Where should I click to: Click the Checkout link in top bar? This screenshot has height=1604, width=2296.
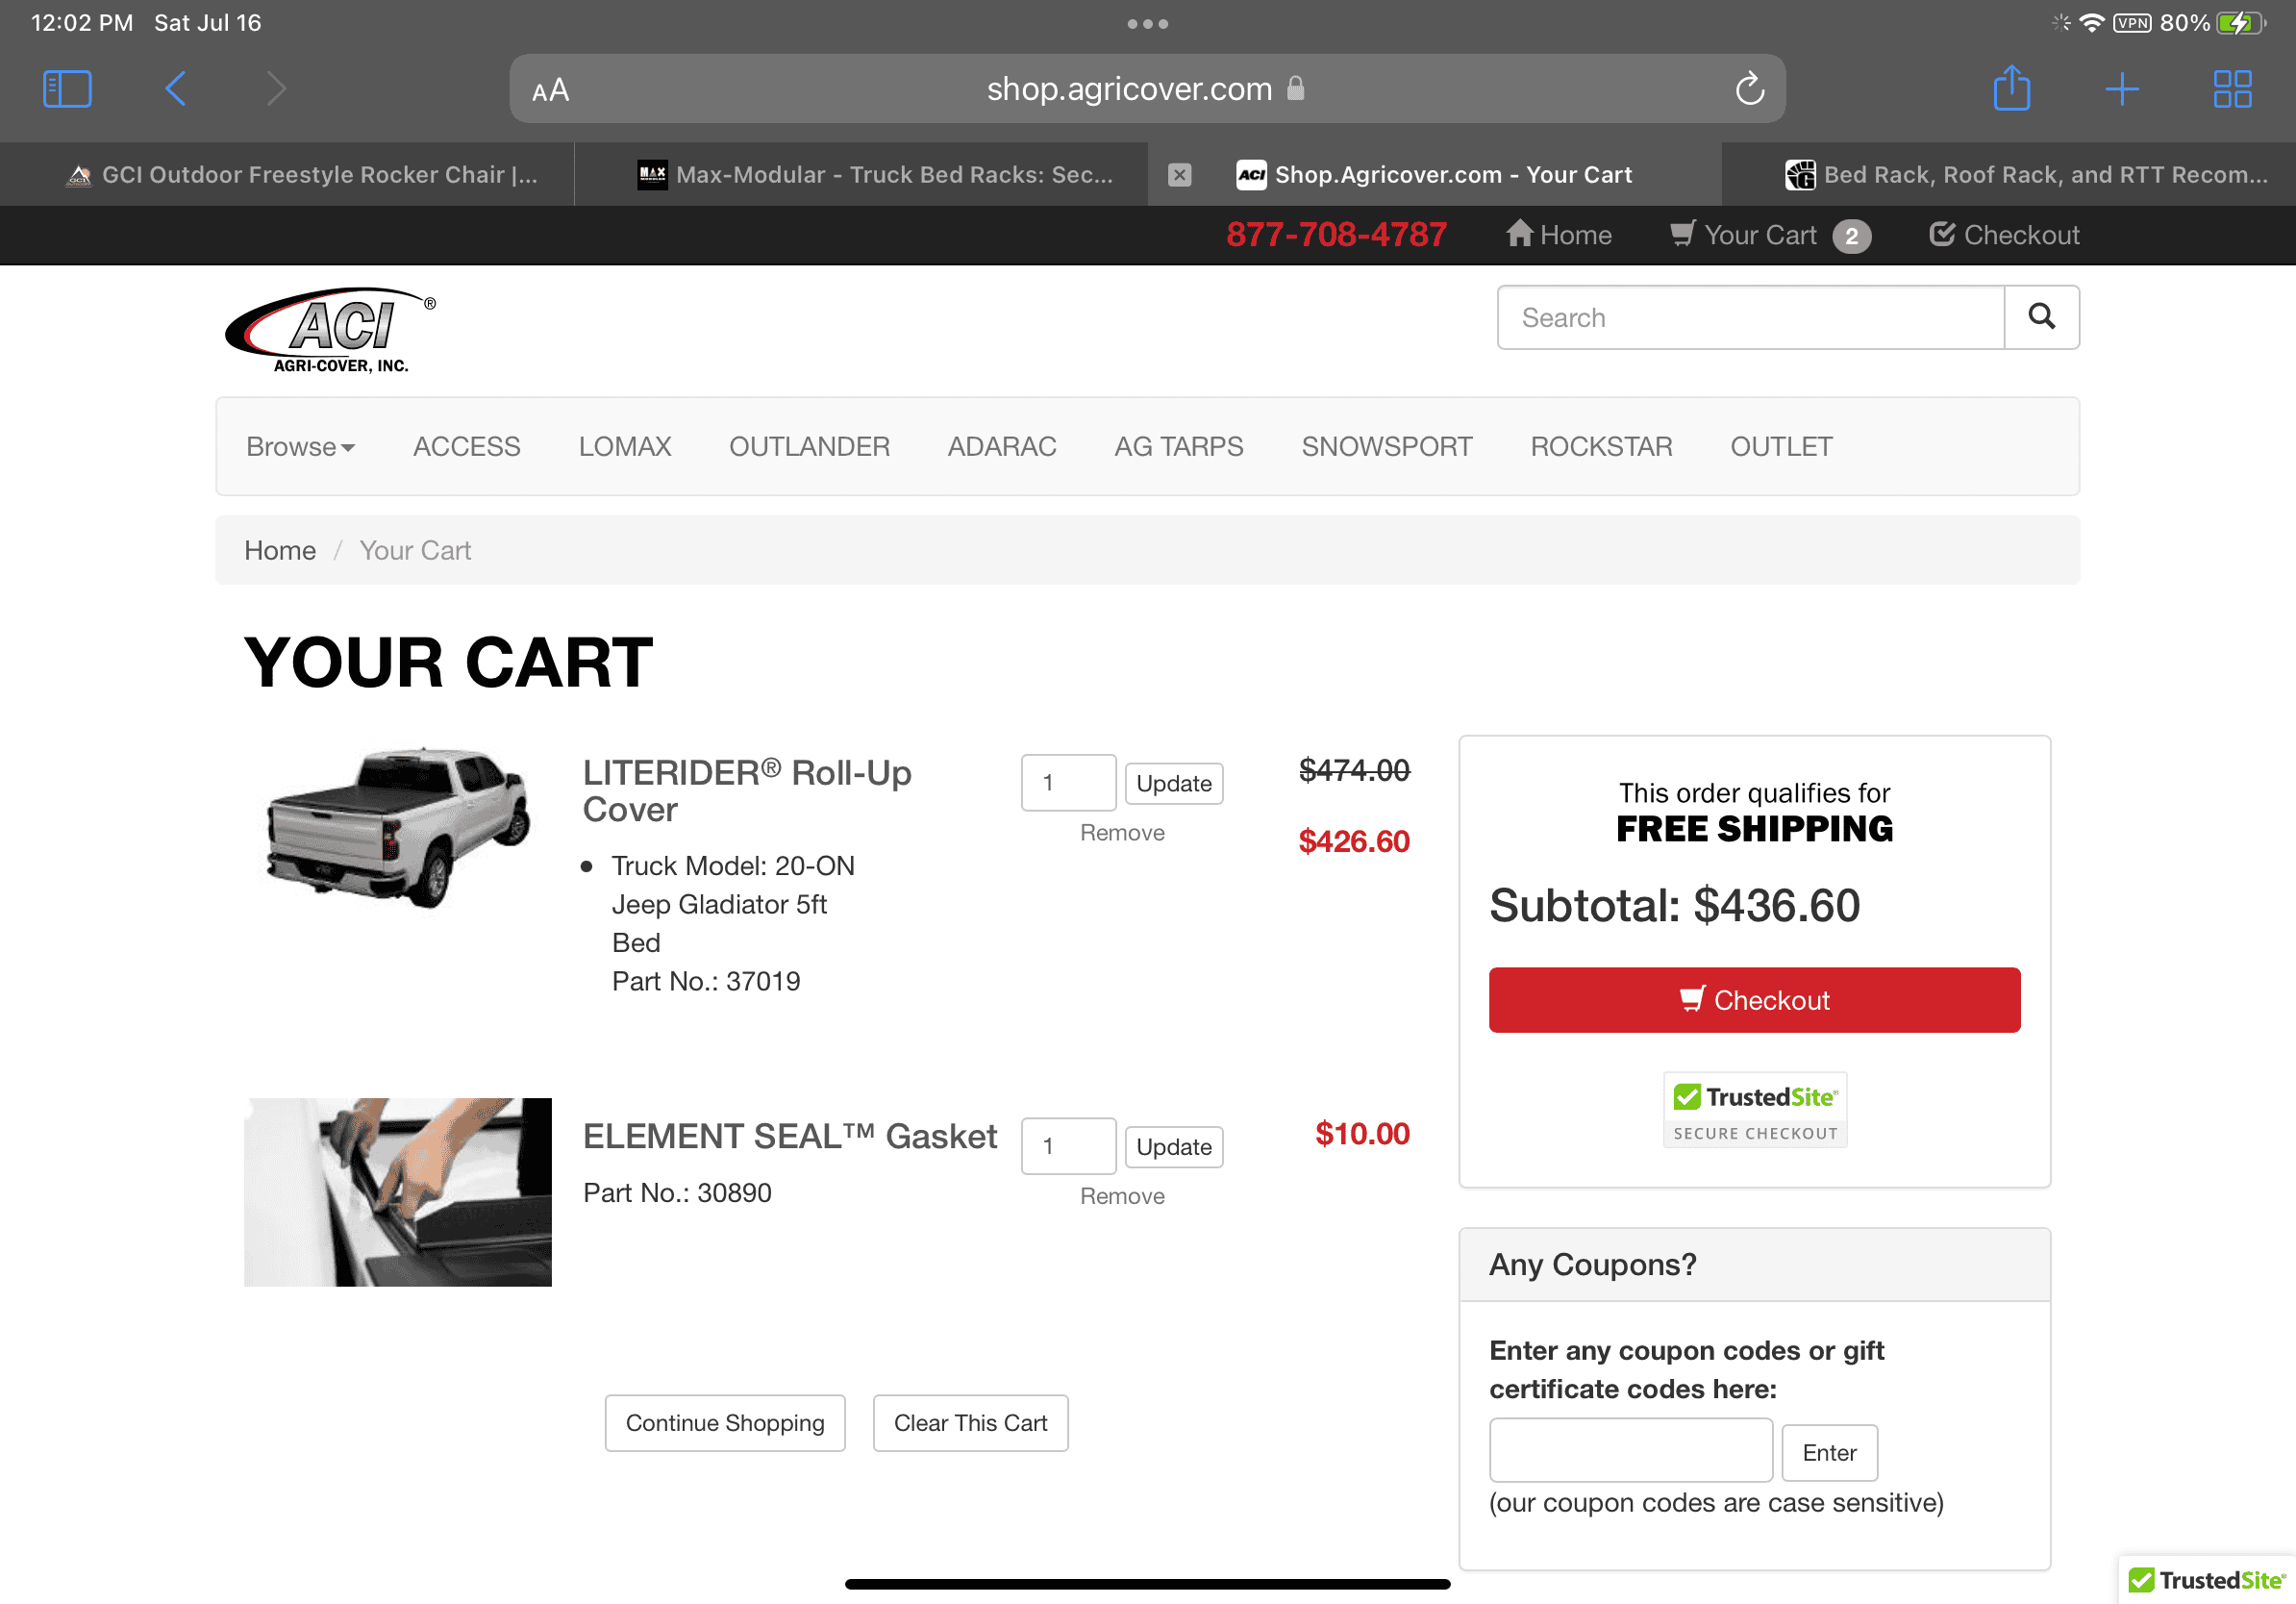[2004, 235]
